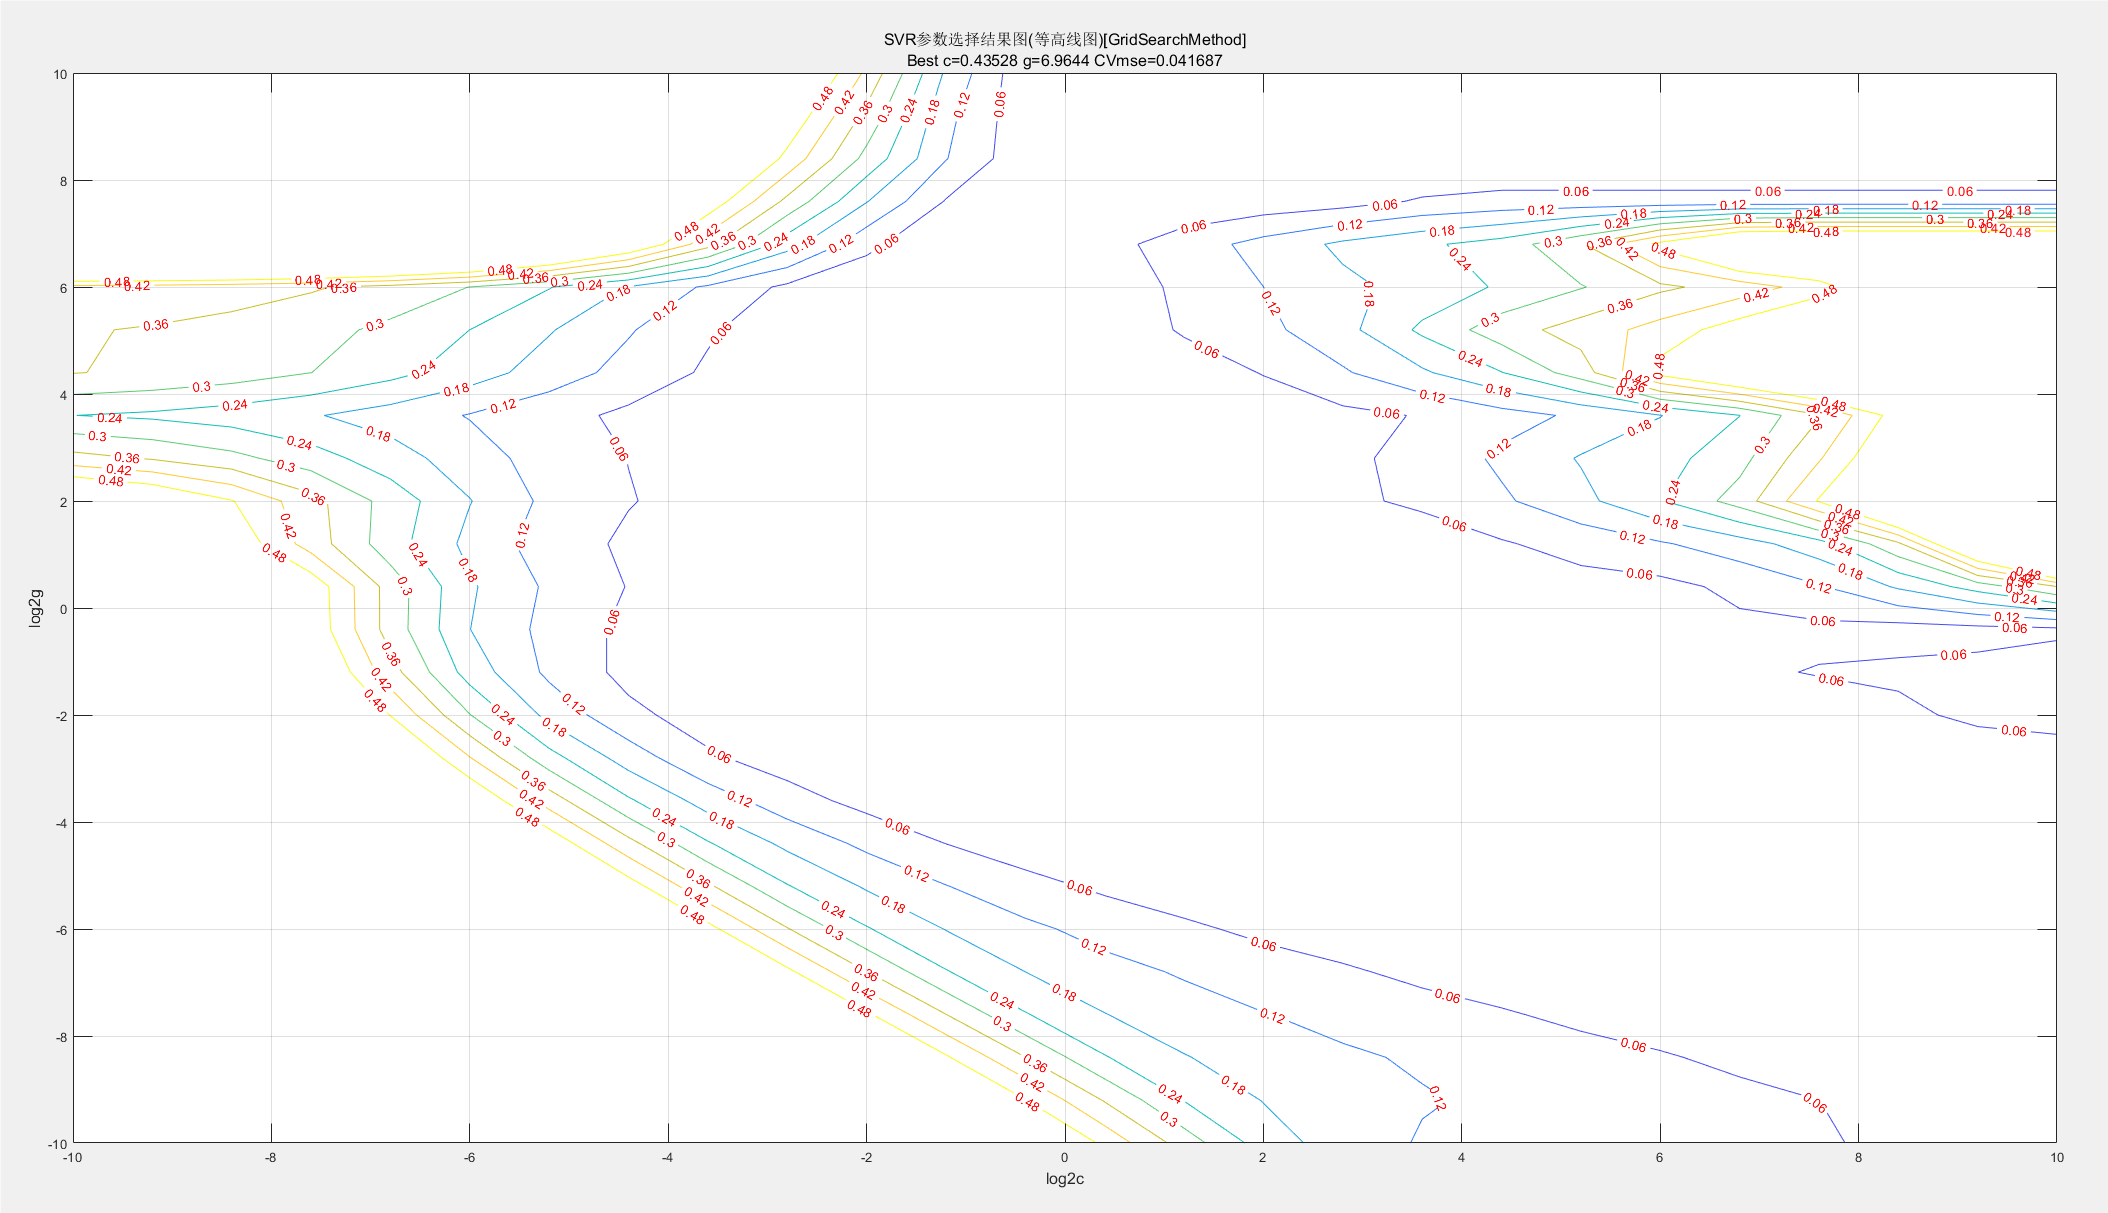Click x-axis tick label 0
Image resolution: width=2108 pixels, height=1213 pixels.
click(1064, 1158)
